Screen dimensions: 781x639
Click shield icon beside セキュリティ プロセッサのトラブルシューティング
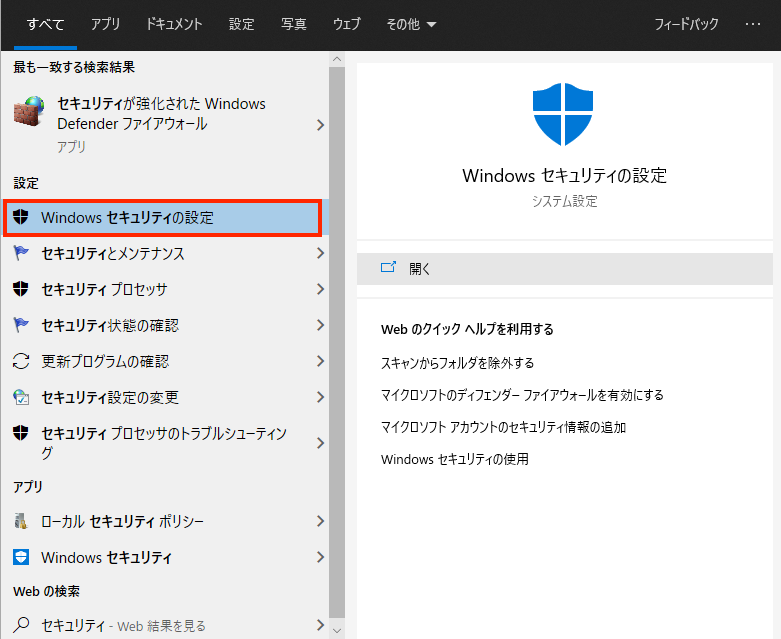(20, 433)
